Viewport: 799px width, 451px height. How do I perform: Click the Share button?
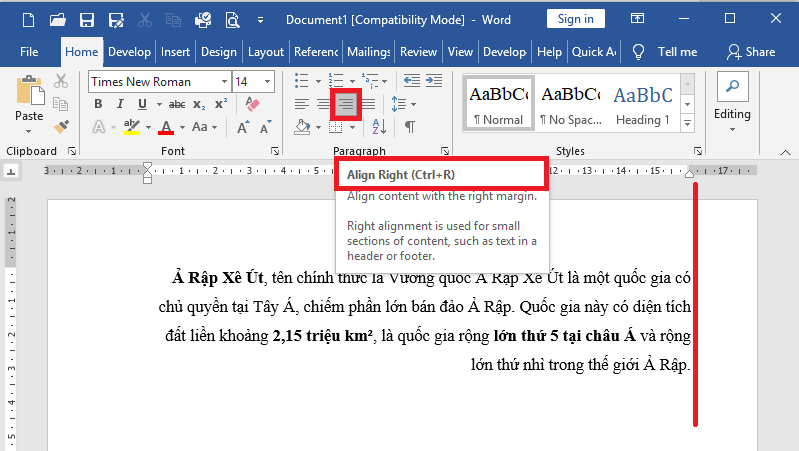coord(751,52)
